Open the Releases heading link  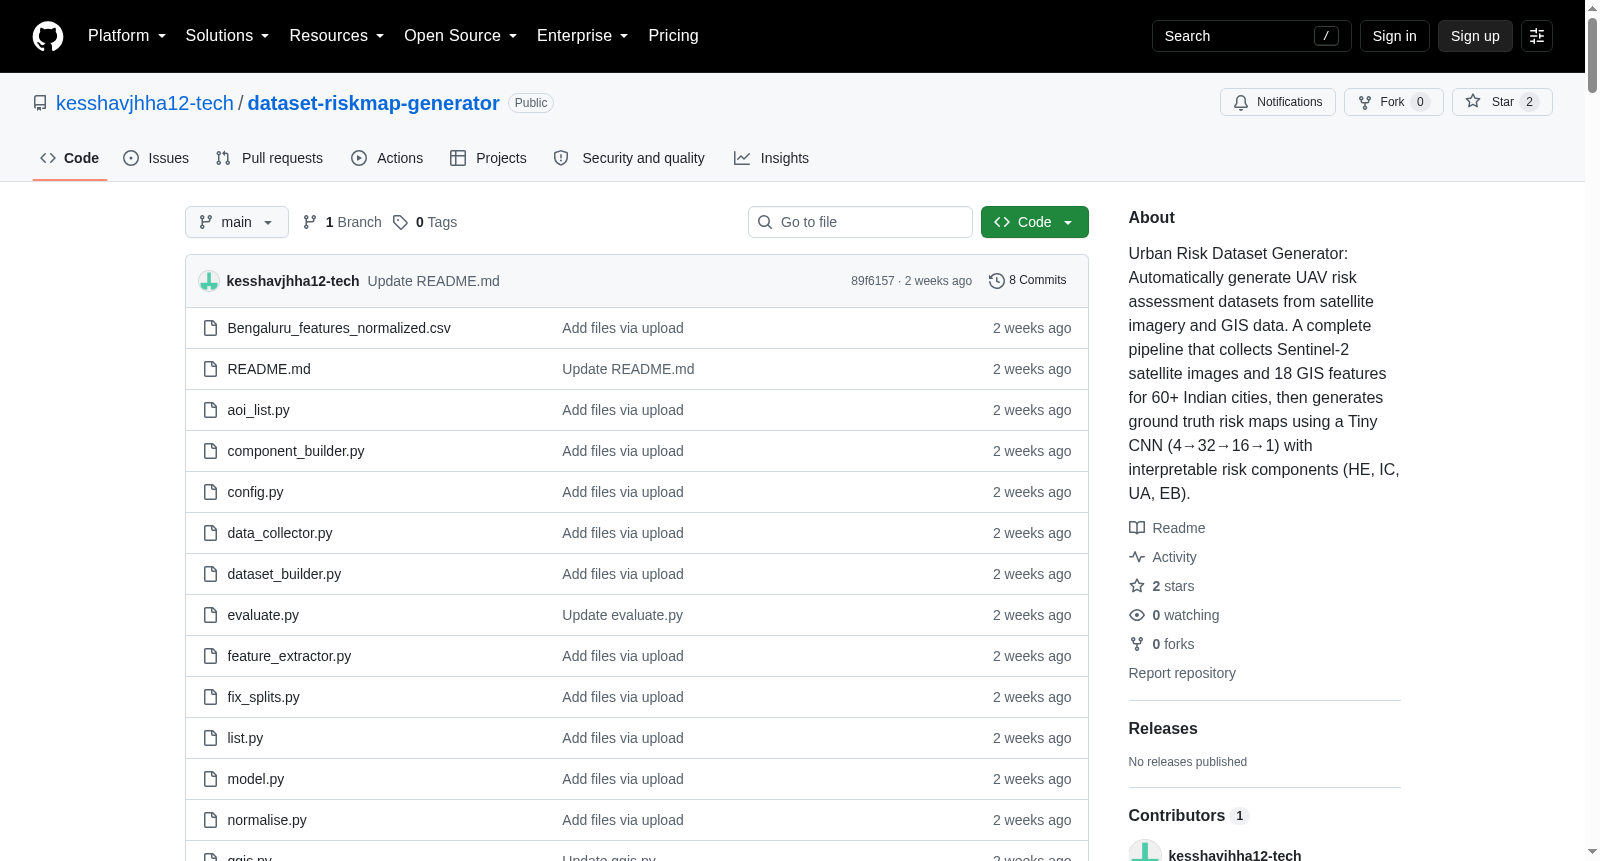[x=1163, y=729]
